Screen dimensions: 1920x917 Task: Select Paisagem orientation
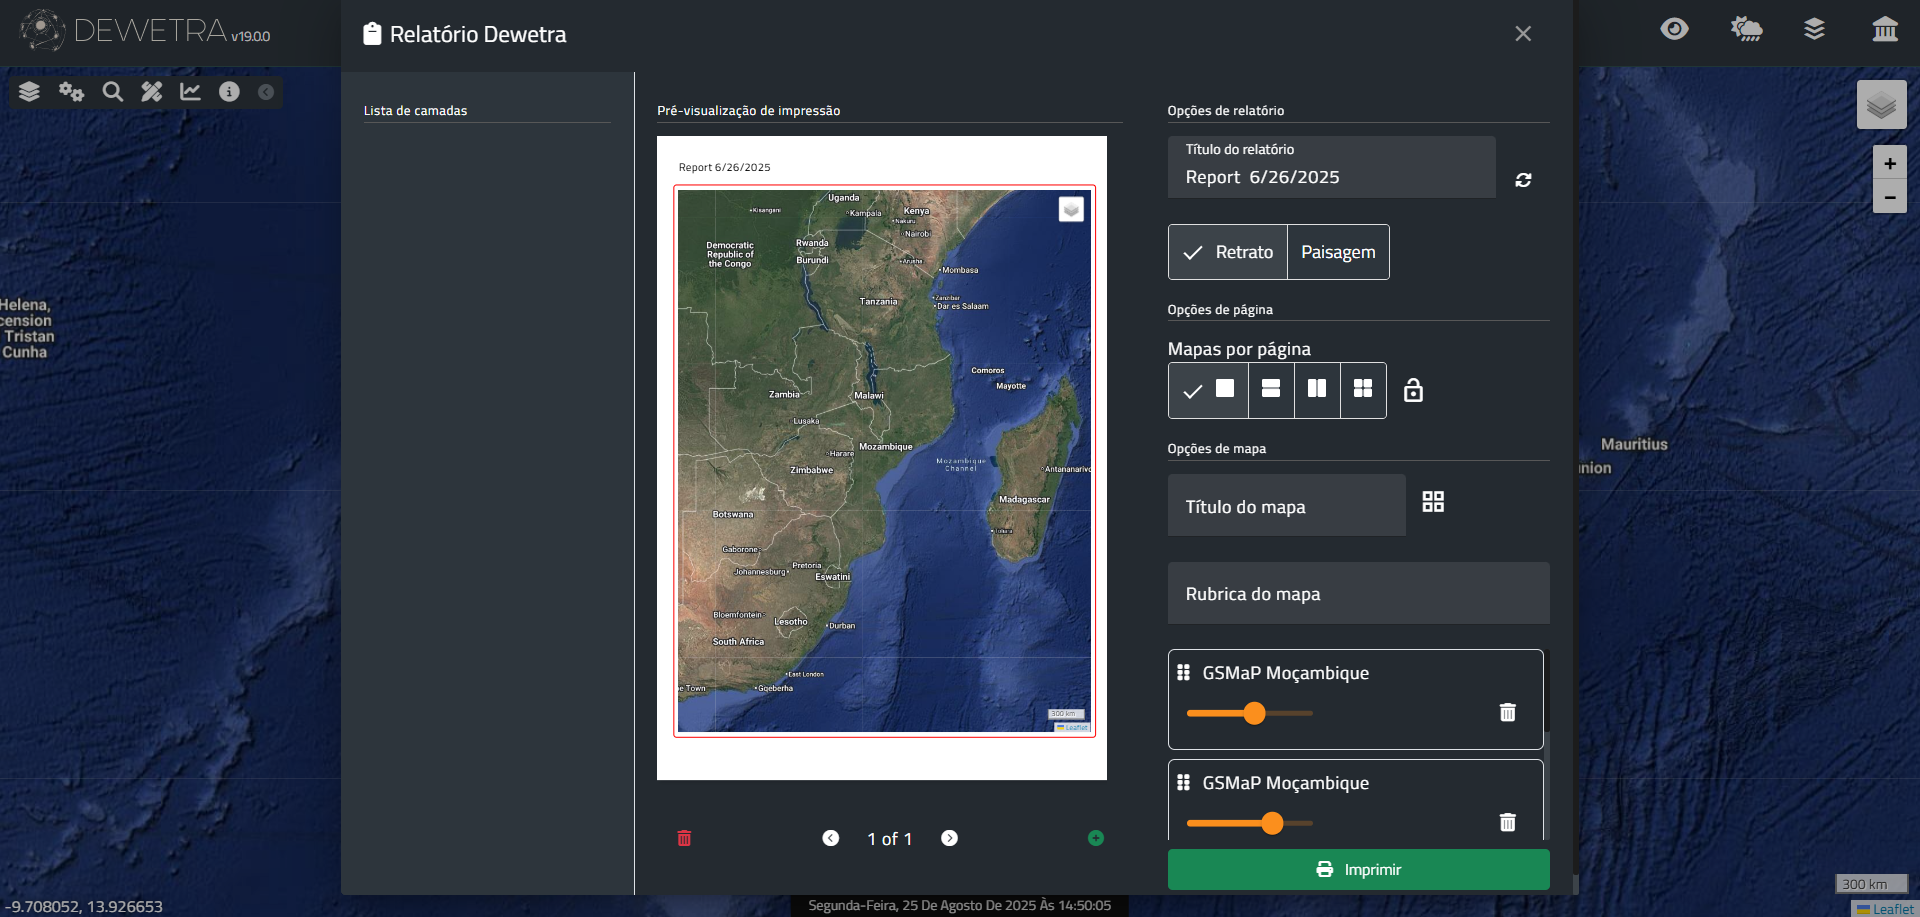point(1338,252)
